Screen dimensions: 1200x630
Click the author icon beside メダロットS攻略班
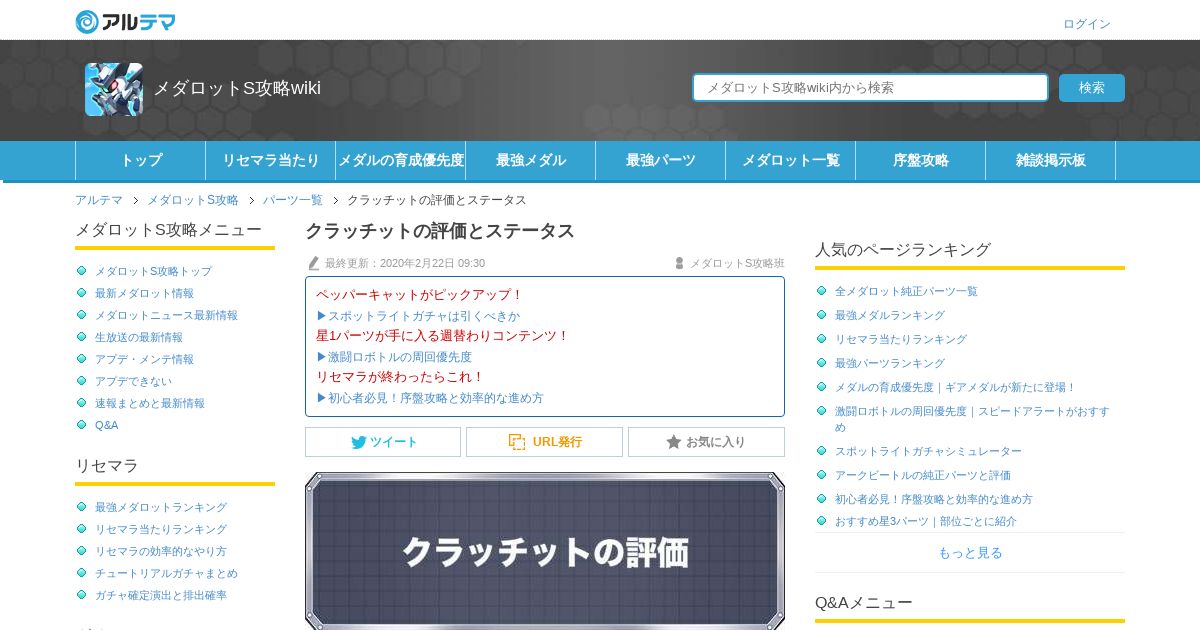coord(679,263)
